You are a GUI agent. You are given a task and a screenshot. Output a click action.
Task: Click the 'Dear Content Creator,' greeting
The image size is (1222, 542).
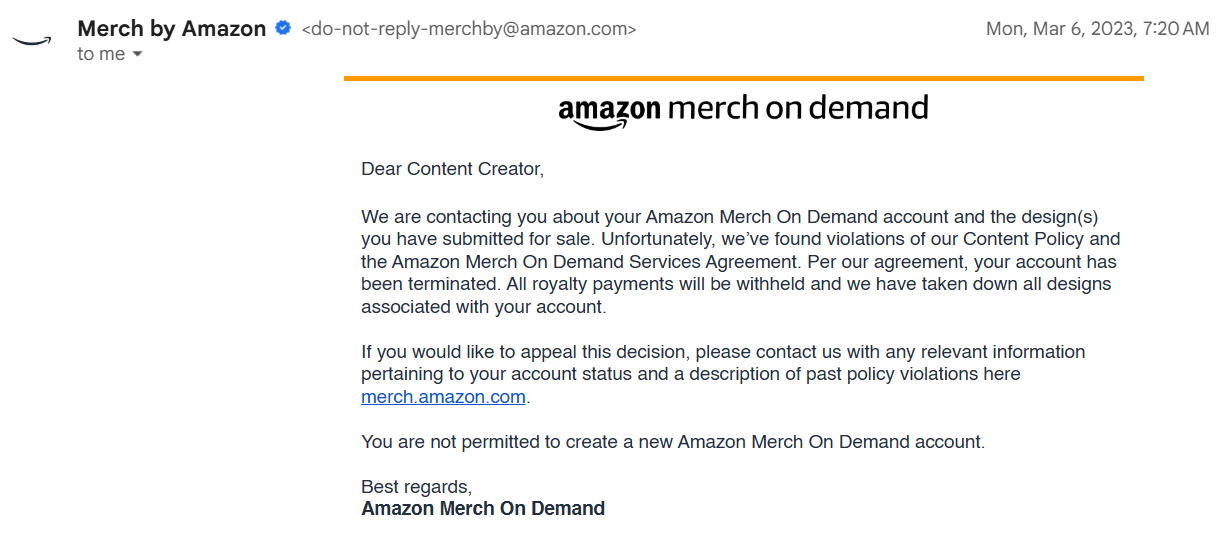pyautogui.click(x=452, y=169)
